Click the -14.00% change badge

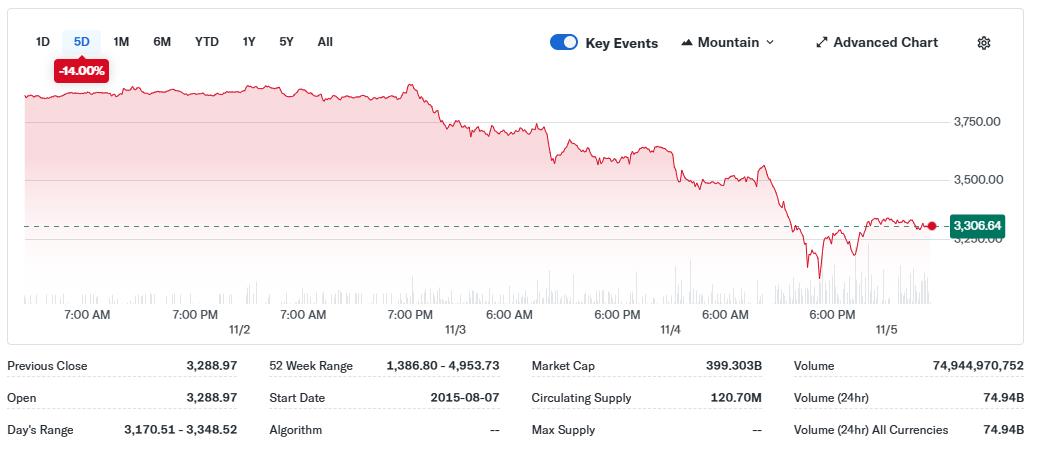click(x=82, y=71)
